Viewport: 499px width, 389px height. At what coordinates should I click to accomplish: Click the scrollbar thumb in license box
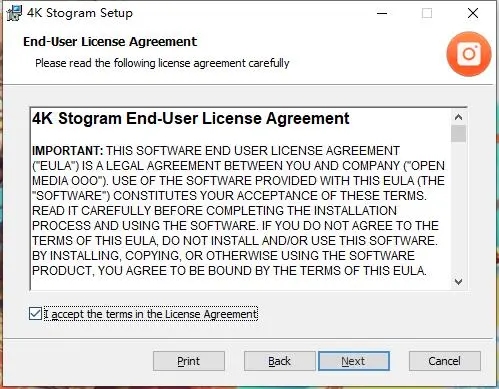458,133
